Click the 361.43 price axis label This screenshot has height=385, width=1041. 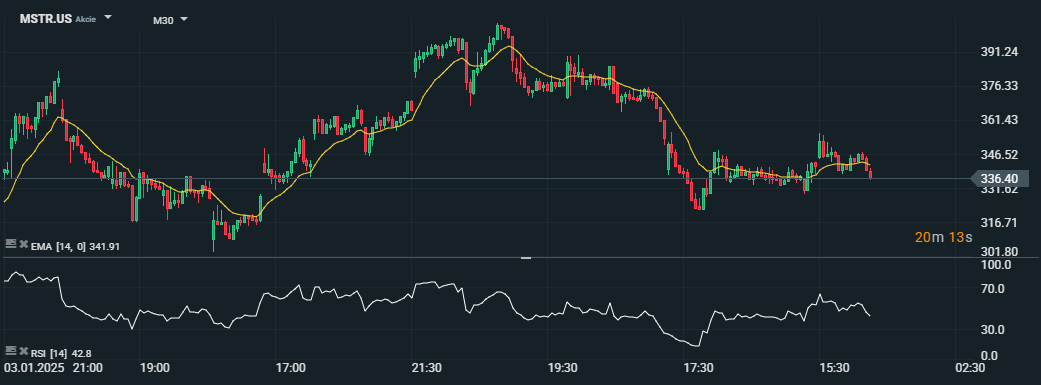coord(1000,120)
